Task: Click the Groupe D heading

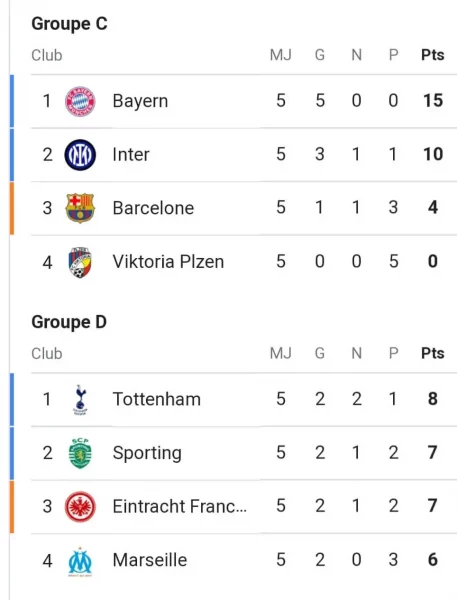Action: tap(69, 323)
